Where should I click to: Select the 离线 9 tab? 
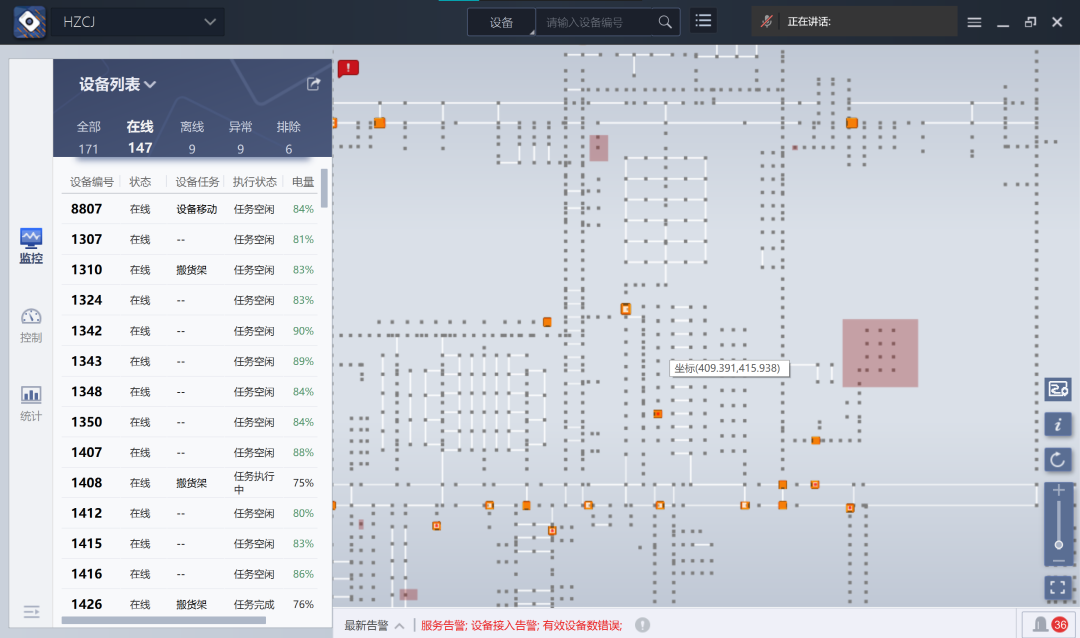pos(192,137)
